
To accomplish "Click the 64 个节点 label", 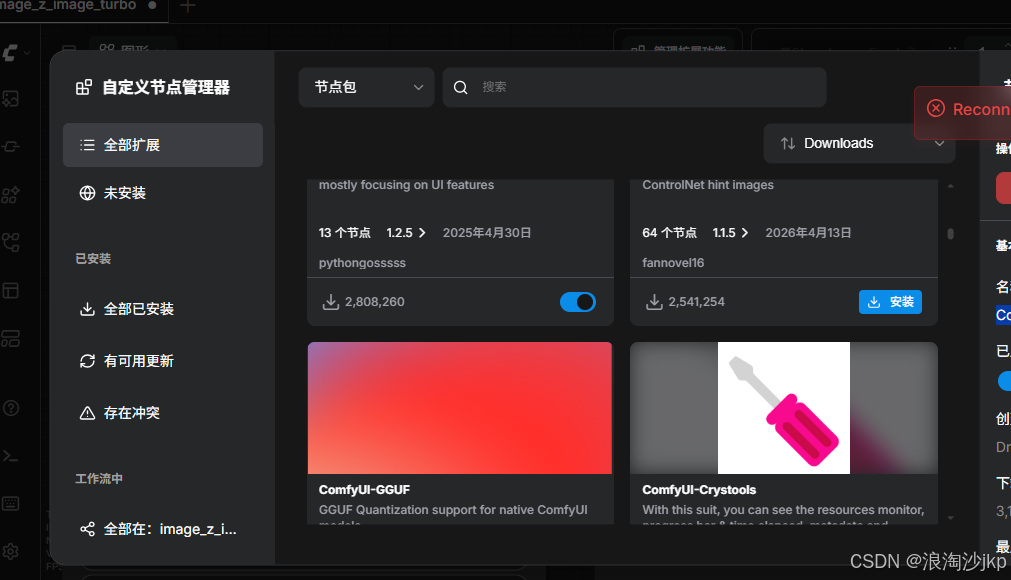I will pyautogui.click(x=669, y=233).
